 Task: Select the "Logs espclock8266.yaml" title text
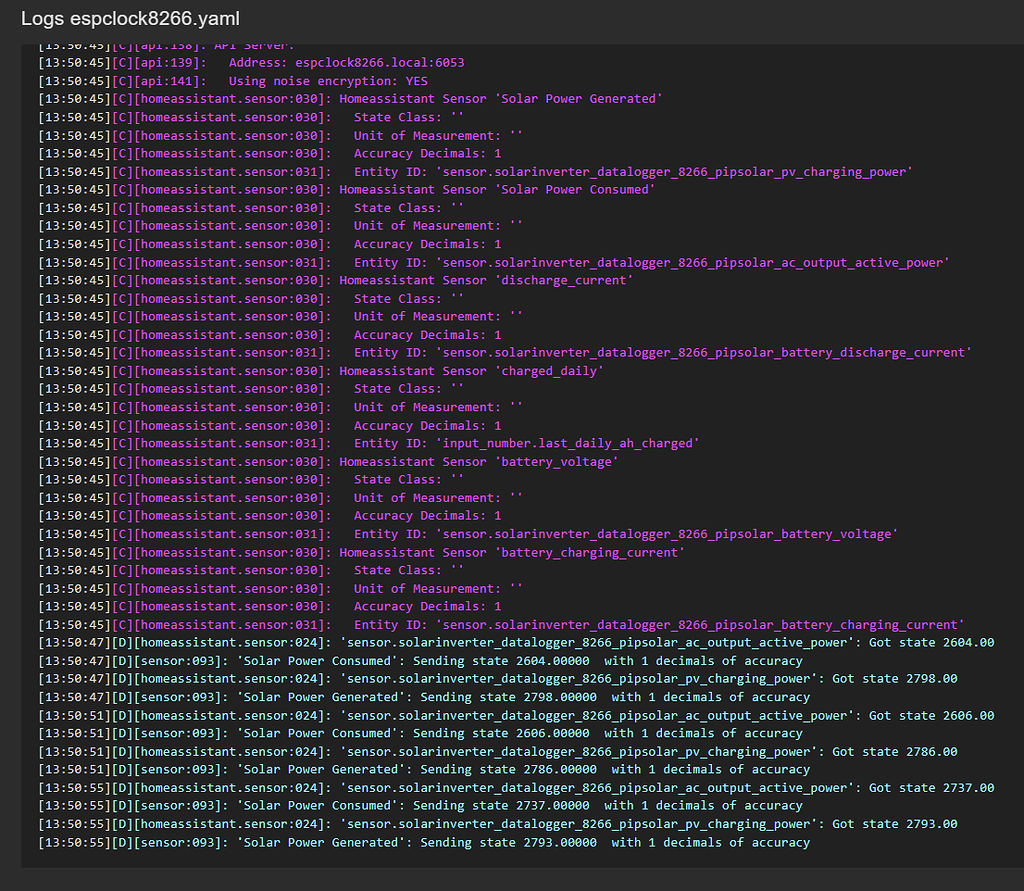click(127, 18)
